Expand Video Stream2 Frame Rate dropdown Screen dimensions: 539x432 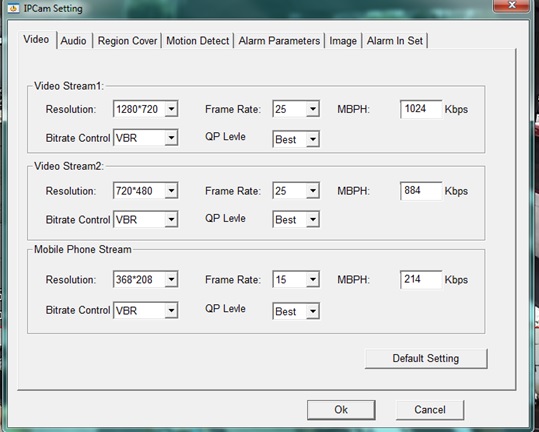(296, 191)
